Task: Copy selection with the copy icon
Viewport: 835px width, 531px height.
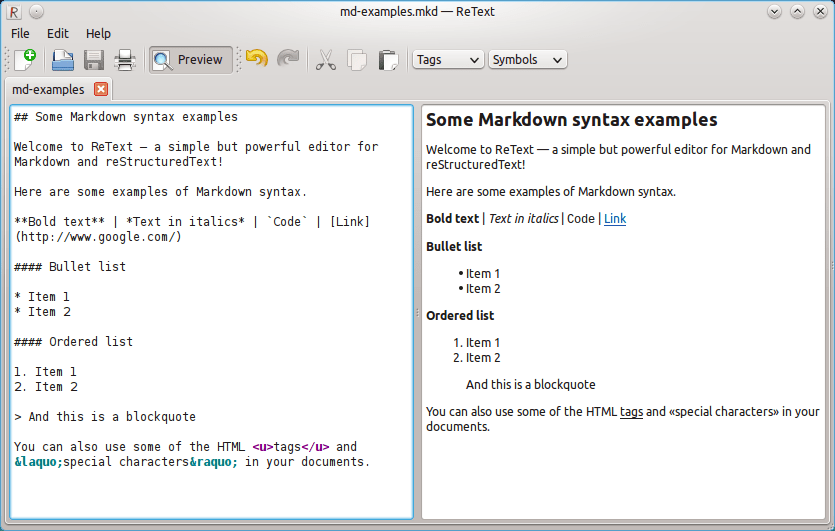Action: (357, 60)
